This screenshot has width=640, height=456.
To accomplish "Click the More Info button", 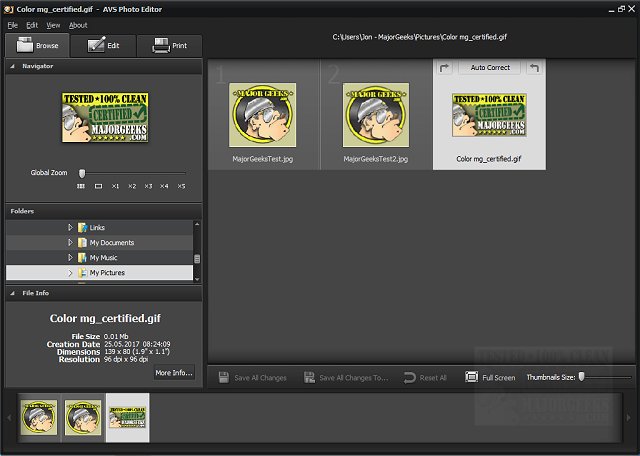I will (x=174, y=373).
